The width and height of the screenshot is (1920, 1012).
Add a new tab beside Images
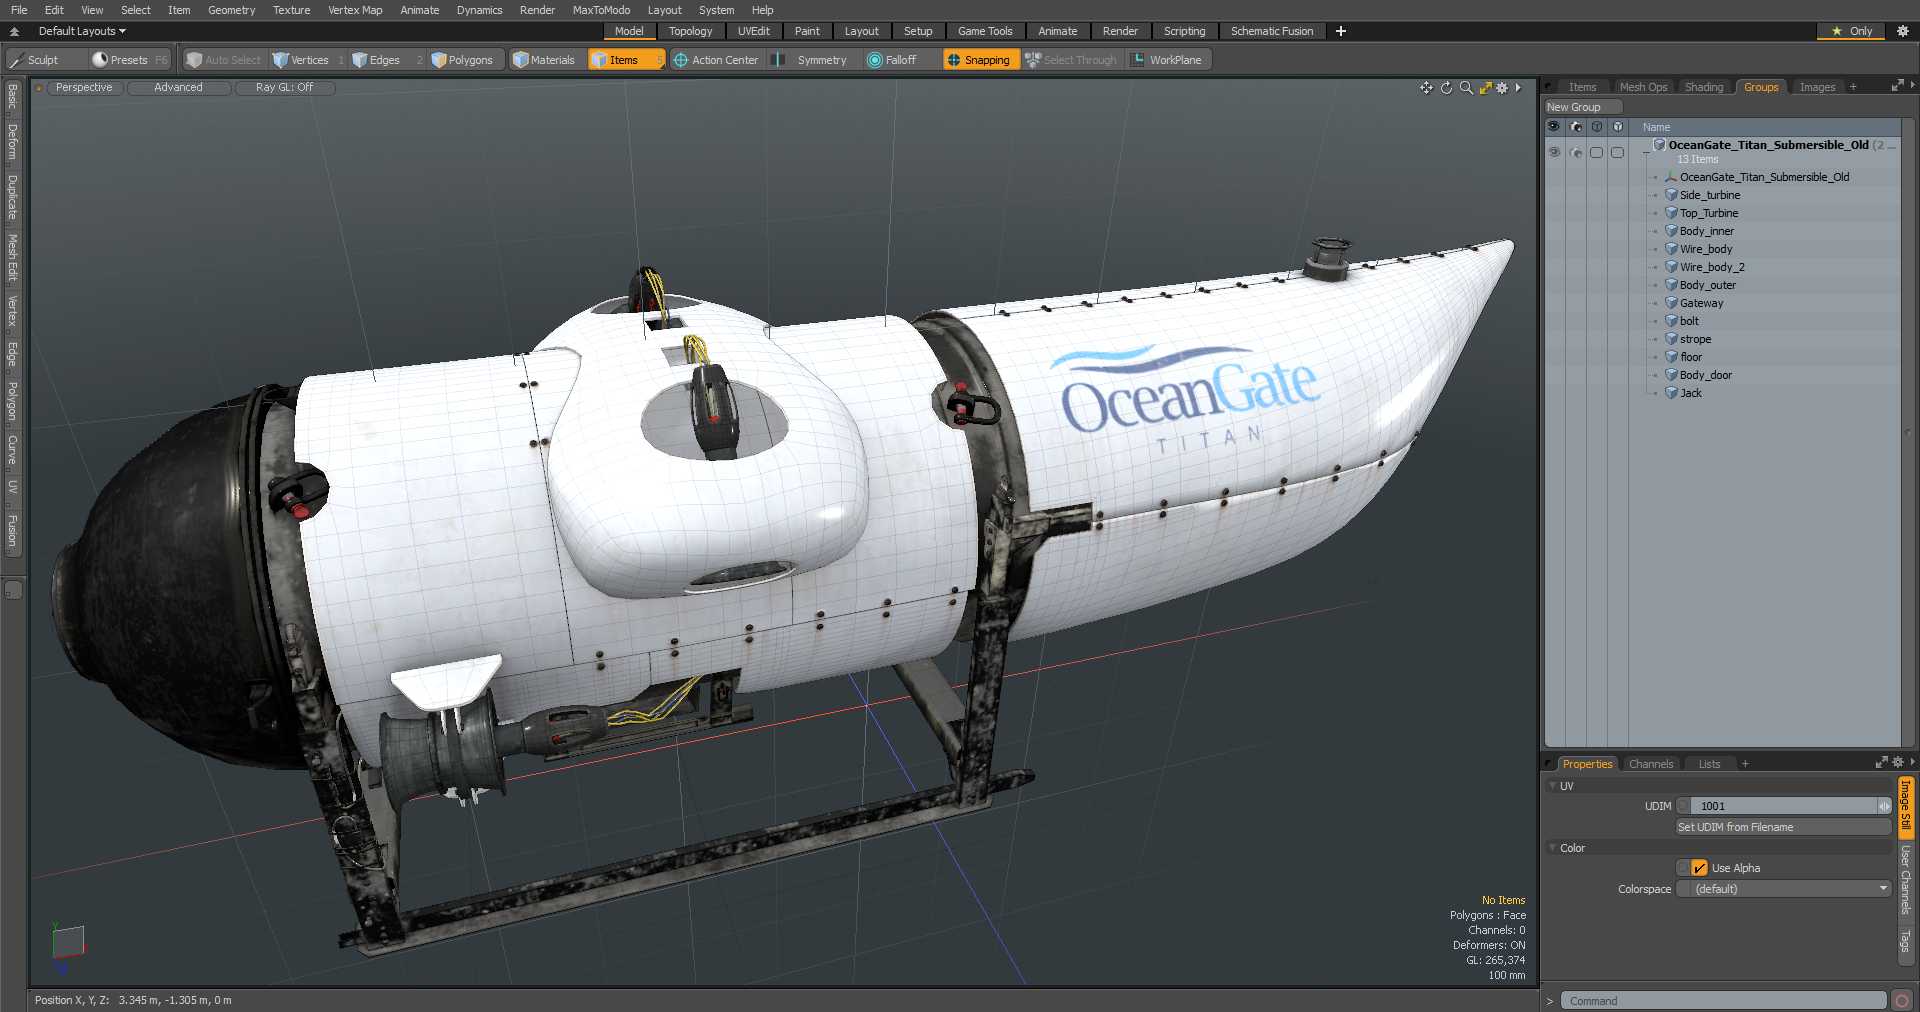(1853, 87)
